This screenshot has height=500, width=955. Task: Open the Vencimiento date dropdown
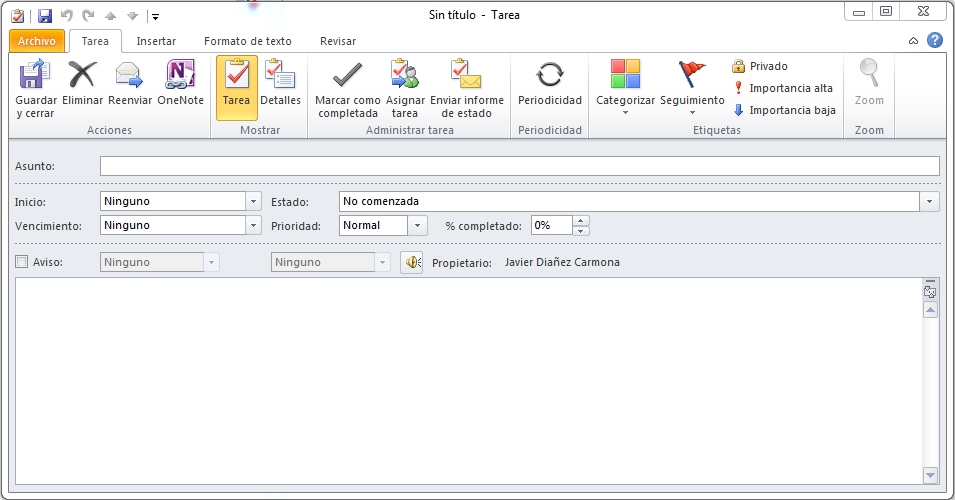click(253, 225)
